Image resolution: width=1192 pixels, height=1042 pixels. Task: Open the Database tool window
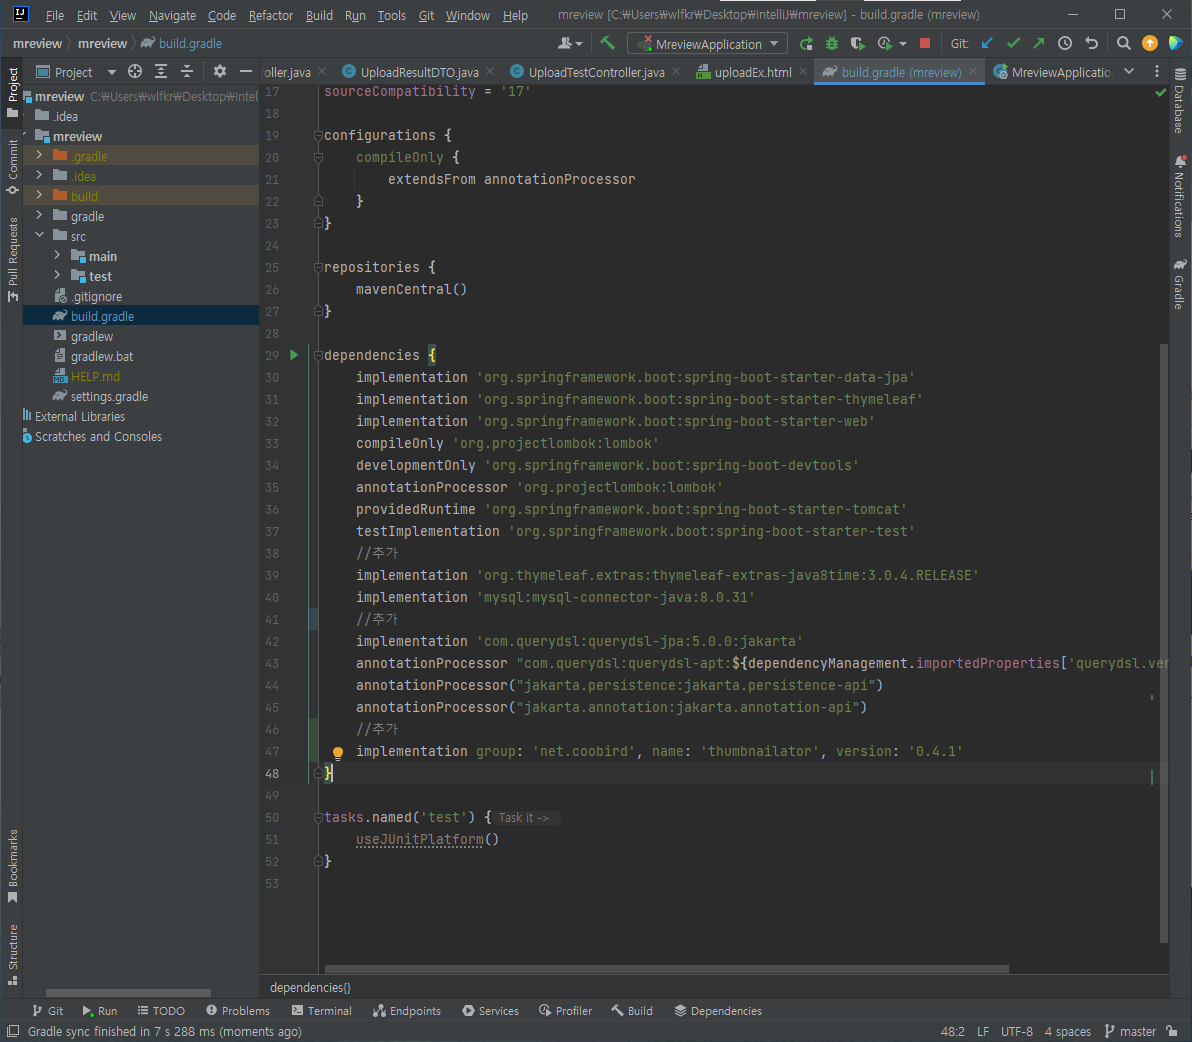(1179, 100)
